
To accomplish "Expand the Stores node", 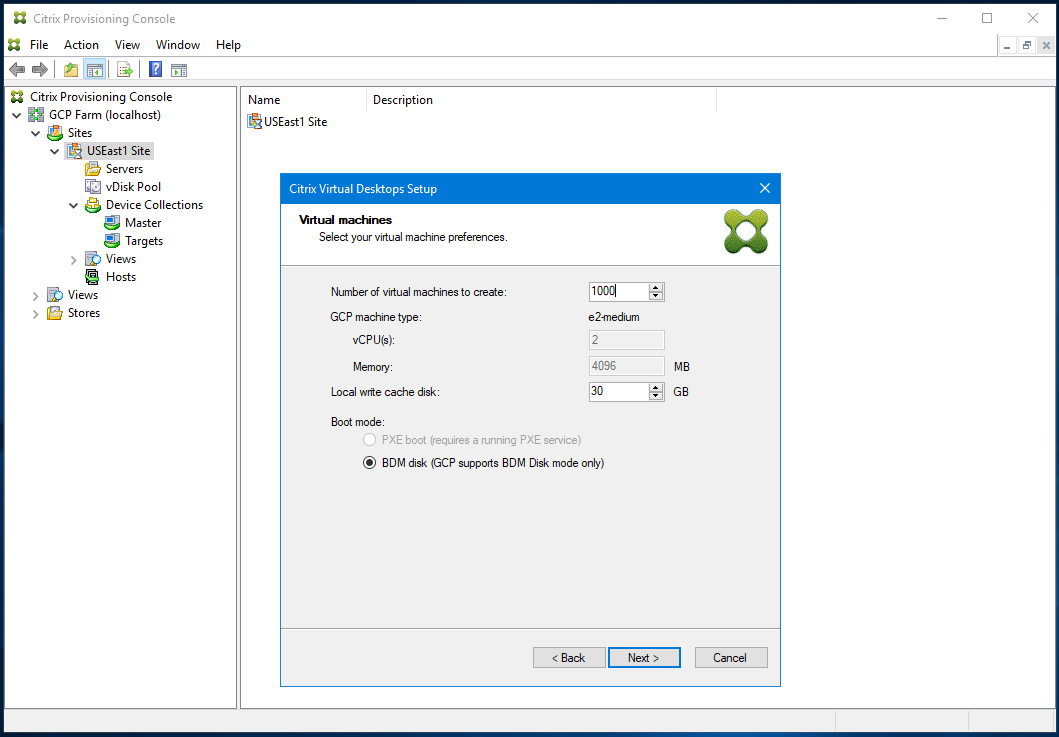I will coord(36,312).
